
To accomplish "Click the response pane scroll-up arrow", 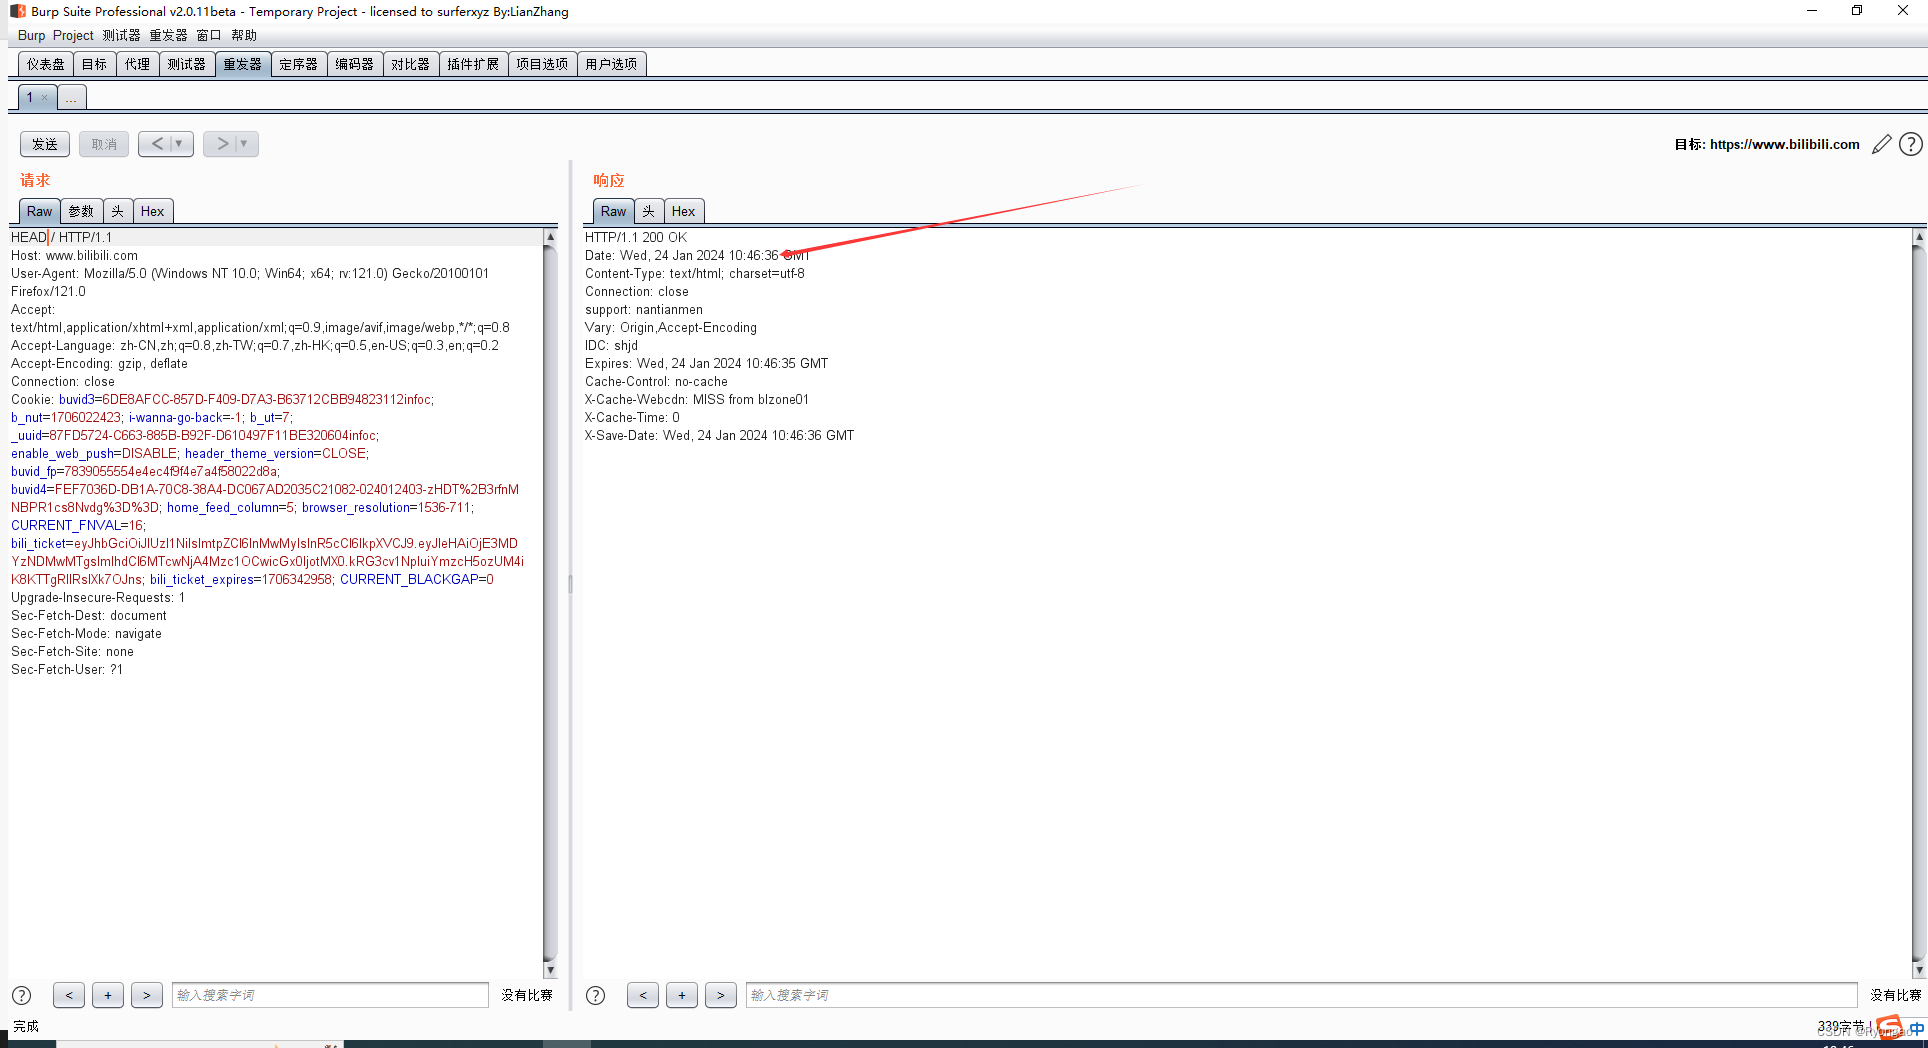I will coord(1918,237).
